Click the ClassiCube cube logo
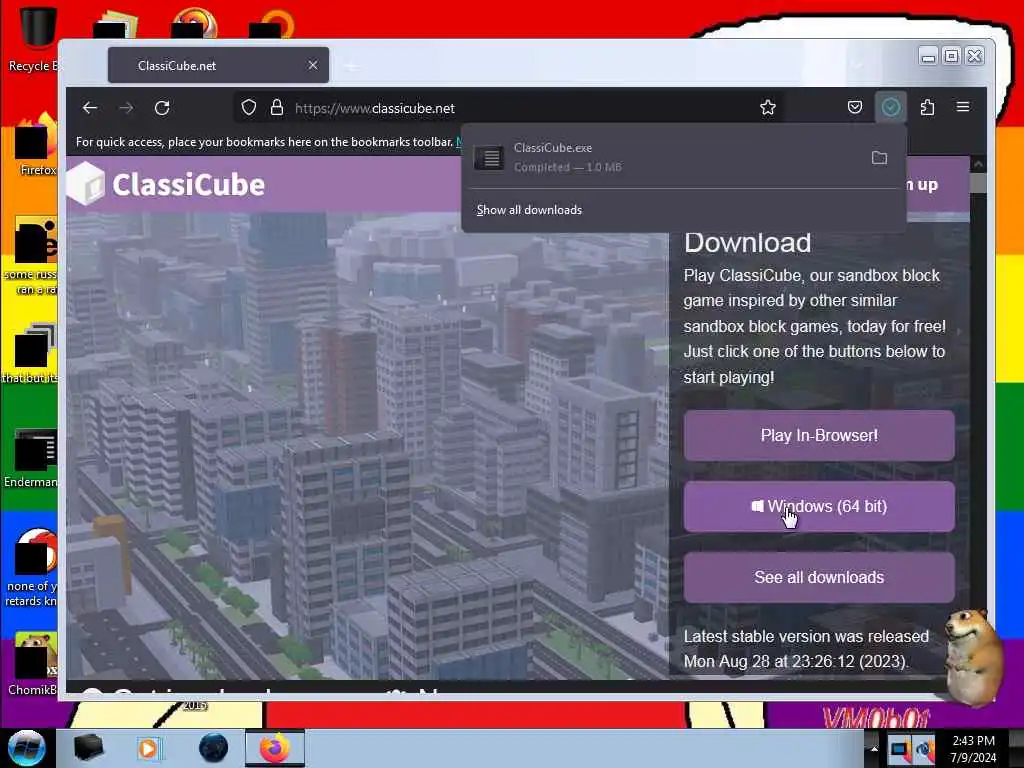The width and height of the screenshot is (1024, 768). click(86, 184)
